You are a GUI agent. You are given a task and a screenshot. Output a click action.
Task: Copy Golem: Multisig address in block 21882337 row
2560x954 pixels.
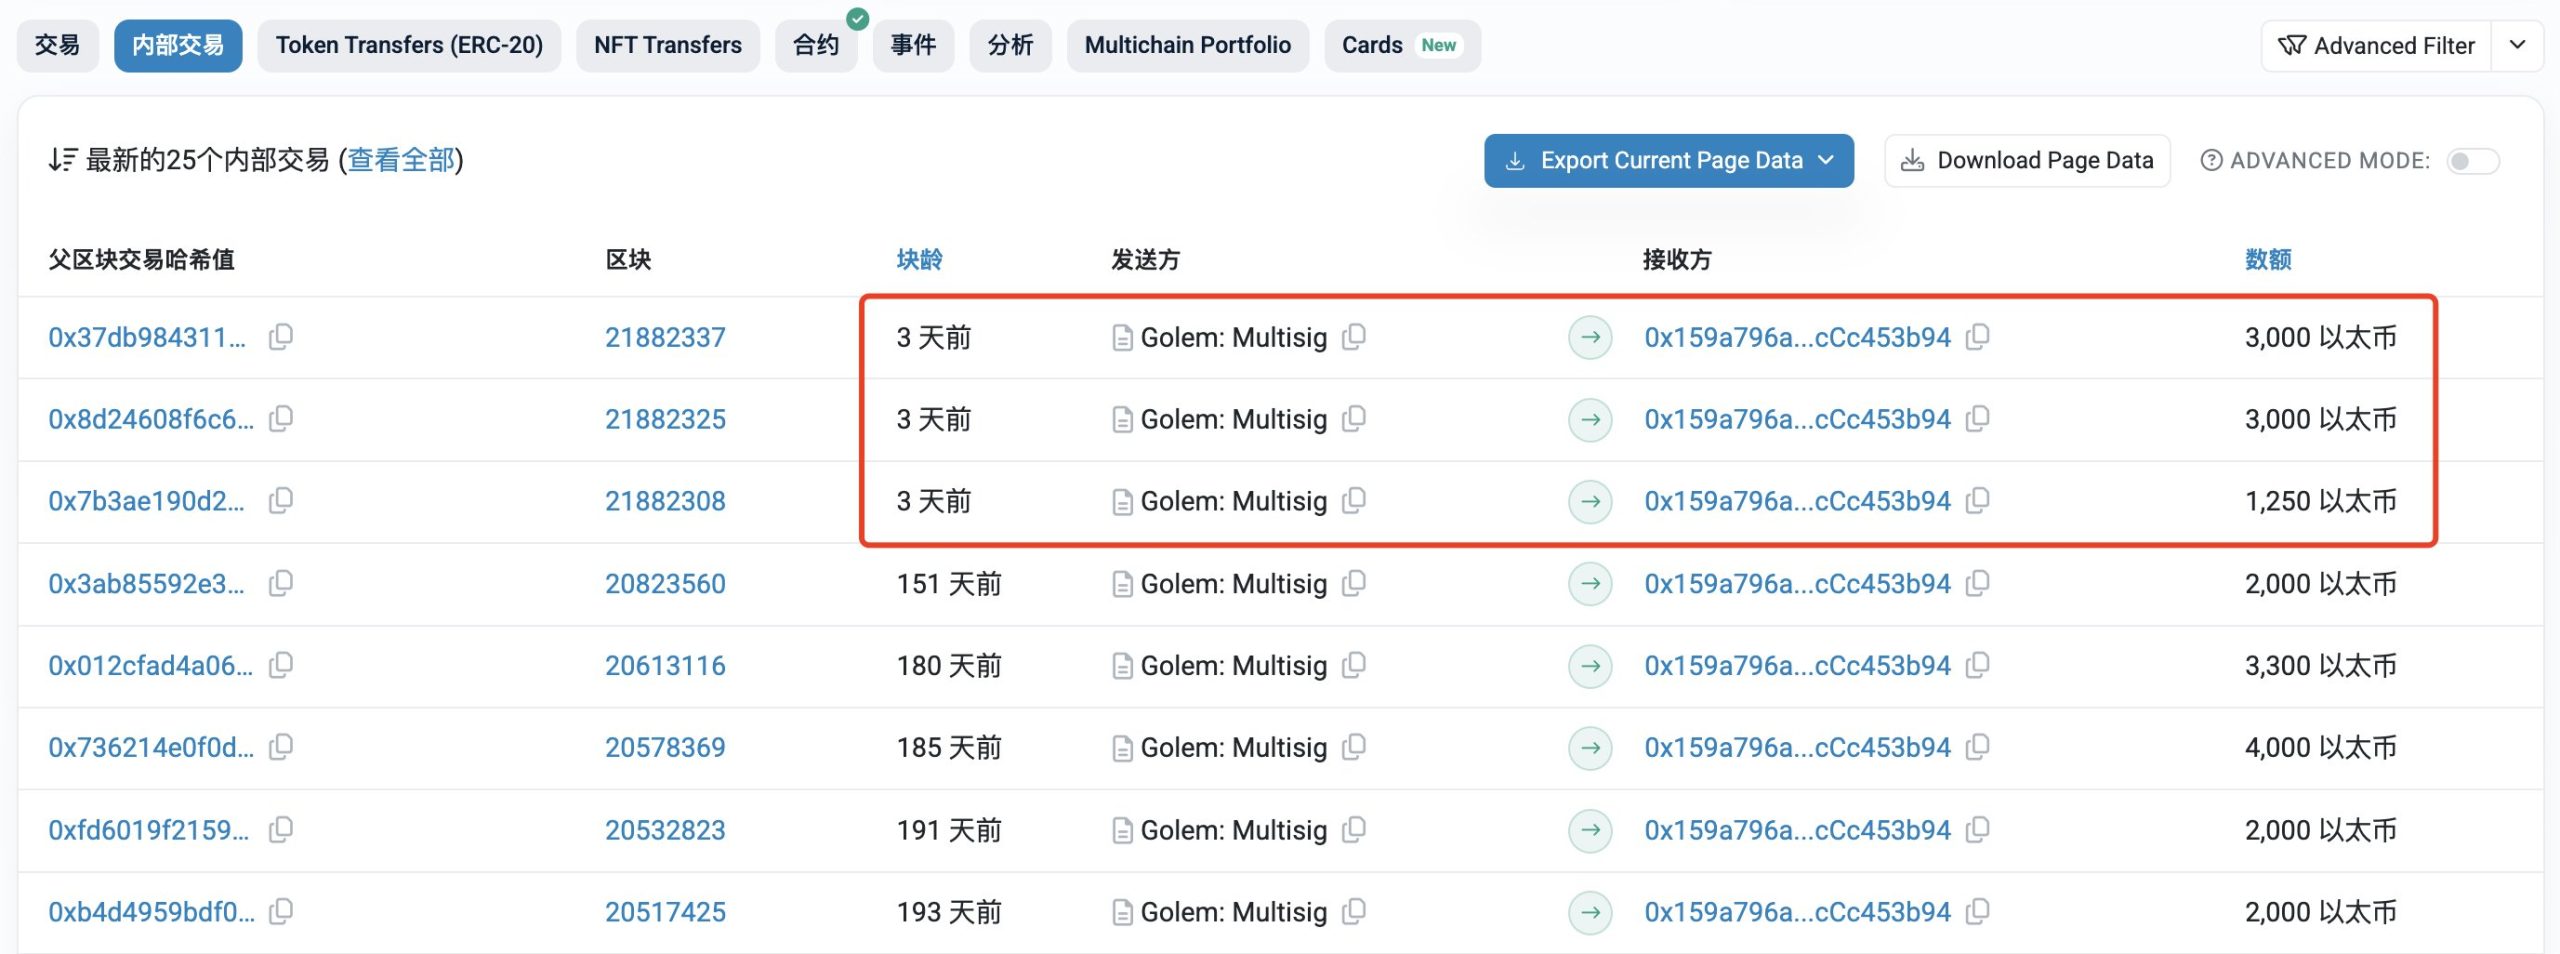(1354, 337)
